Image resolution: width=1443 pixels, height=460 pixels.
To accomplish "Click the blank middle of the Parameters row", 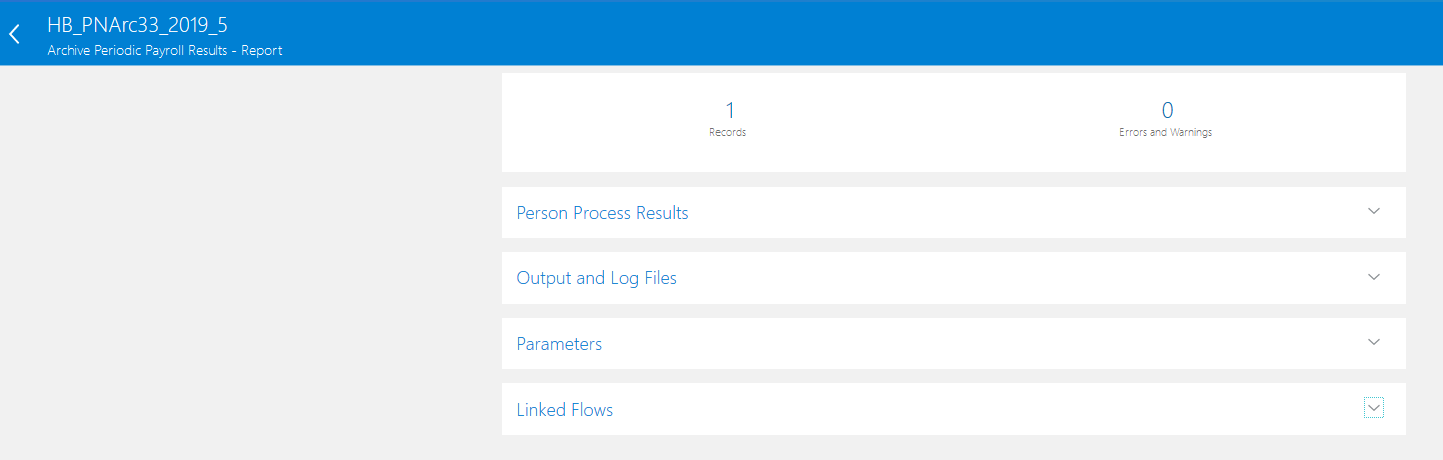I will click(950, 344).
